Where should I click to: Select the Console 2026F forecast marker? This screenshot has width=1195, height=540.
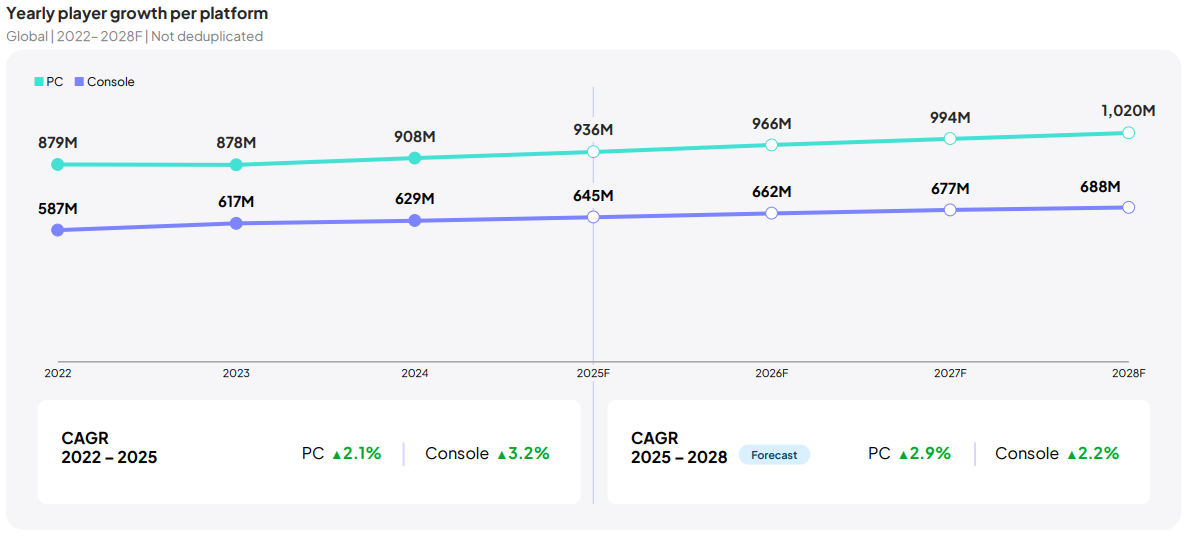[771, 213]
